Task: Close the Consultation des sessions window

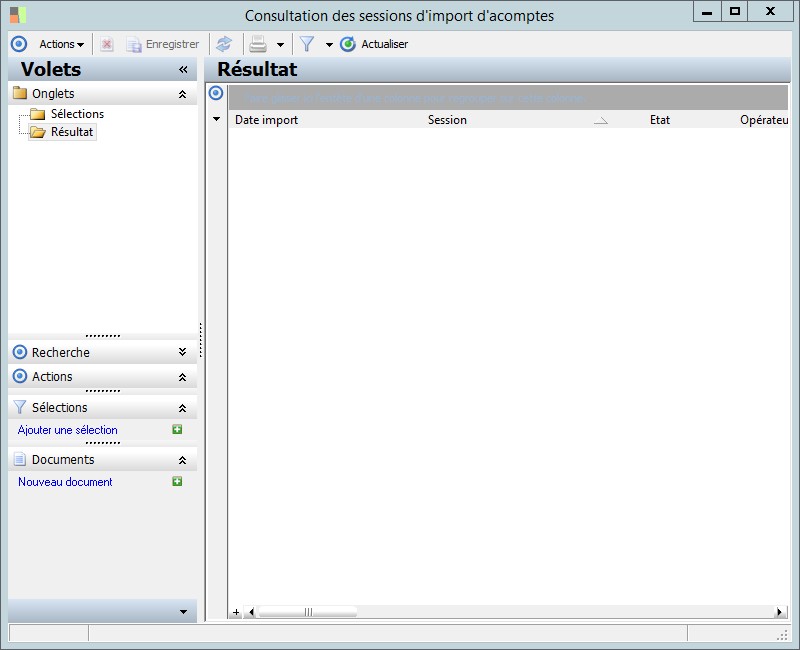Action: click(770, 12)
